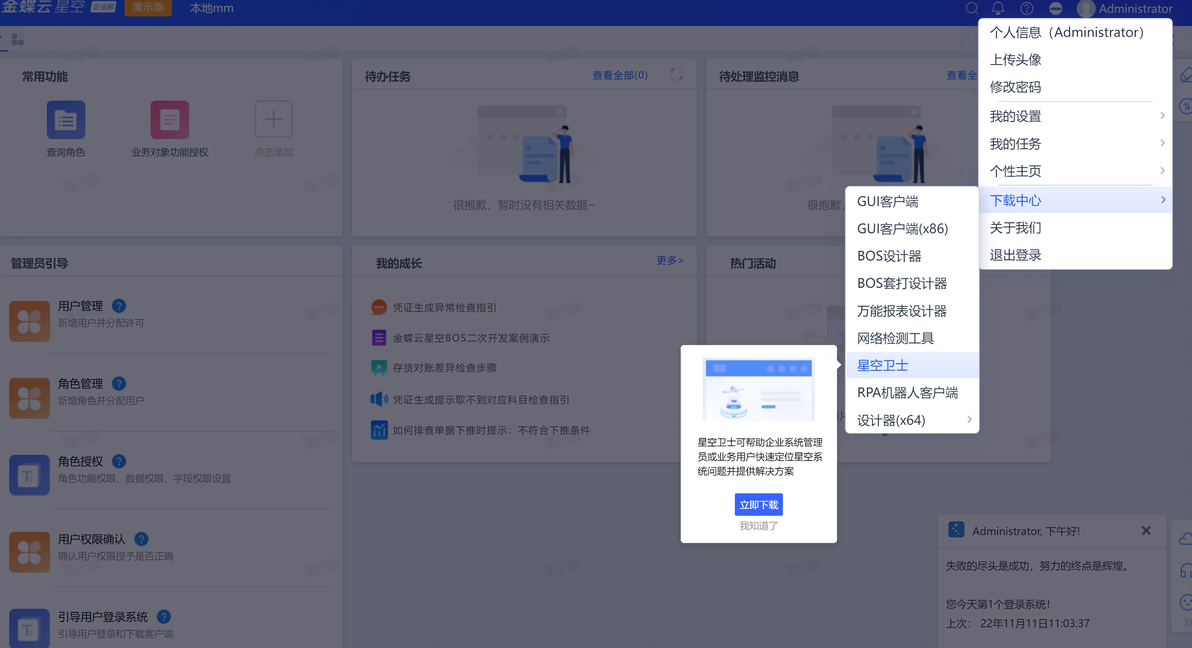Open the Administrator user dropdown

point(1126,8)
